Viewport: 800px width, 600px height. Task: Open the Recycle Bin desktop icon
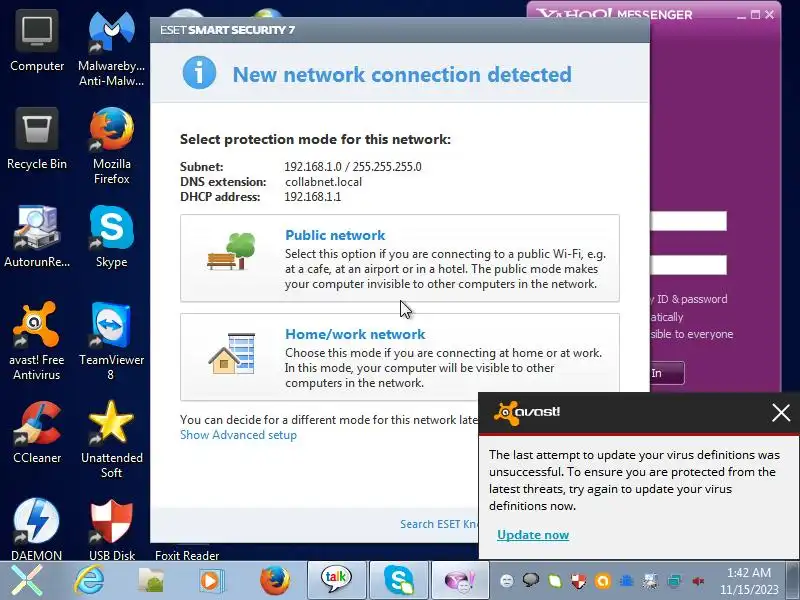tap(37, 139)
